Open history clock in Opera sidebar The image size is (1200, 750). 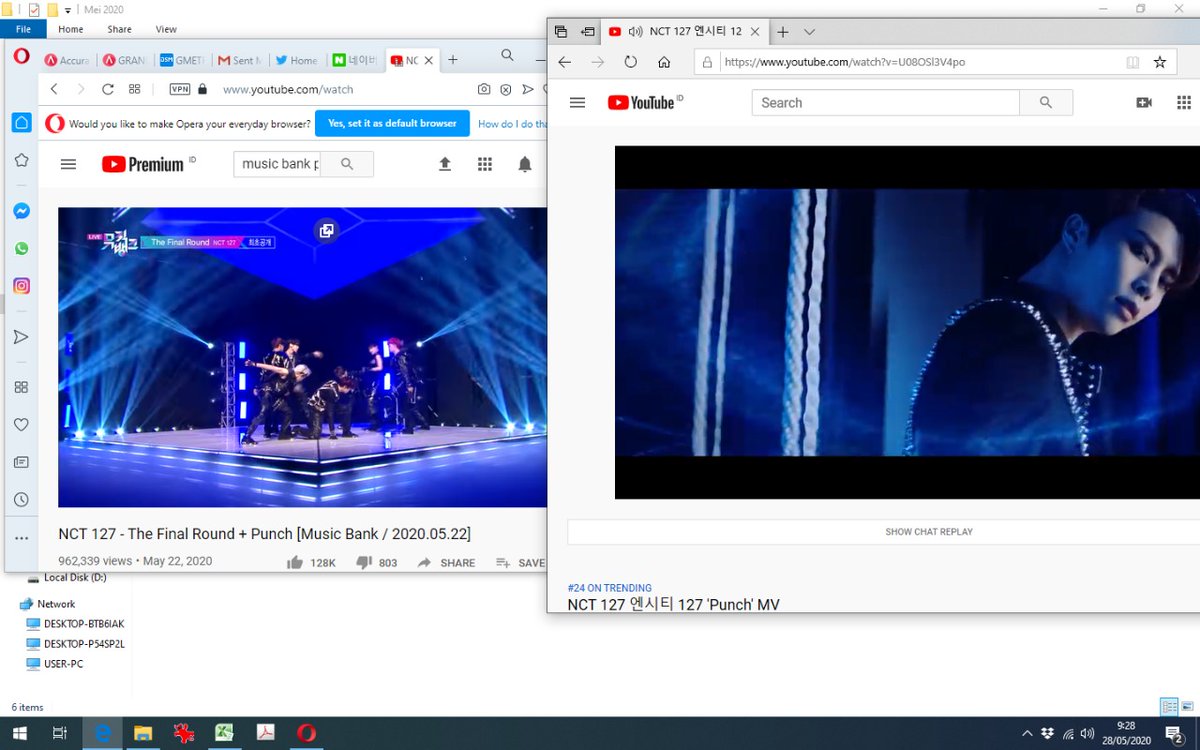point(21,499)
